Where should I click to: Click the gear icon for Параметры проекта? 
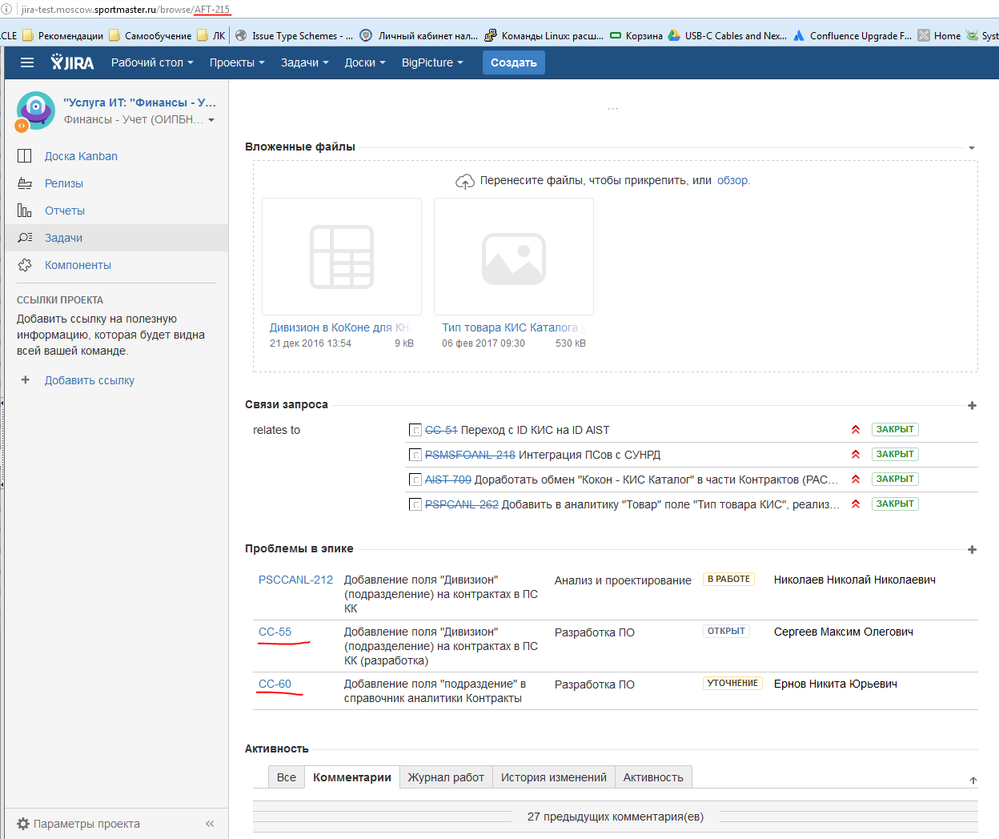tap(23, 824)
